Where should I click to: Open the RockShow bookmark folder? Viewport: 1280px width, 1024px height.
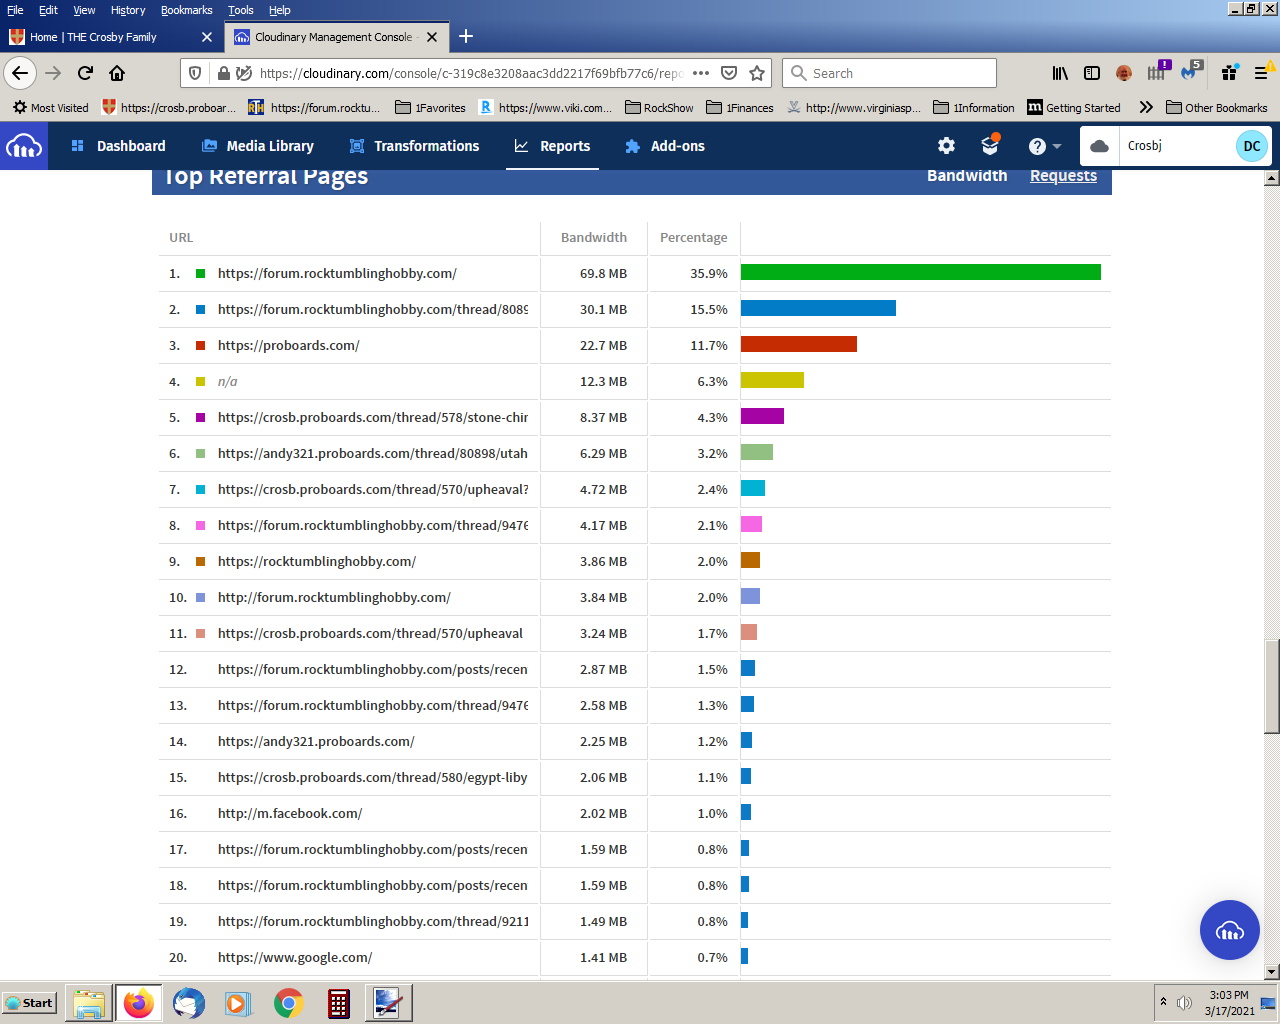[x=658, y=107]
